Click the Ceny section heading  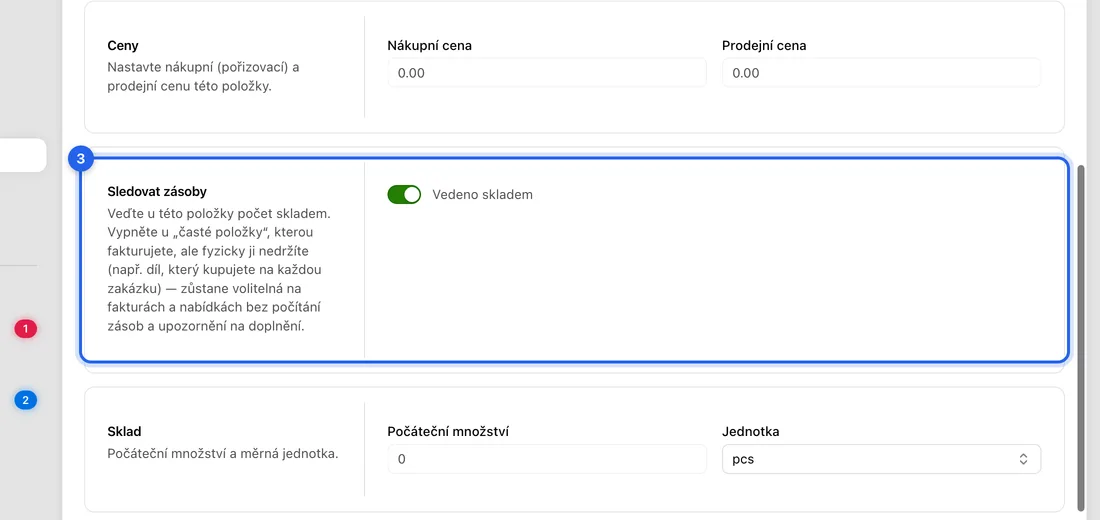click(123, 46)
